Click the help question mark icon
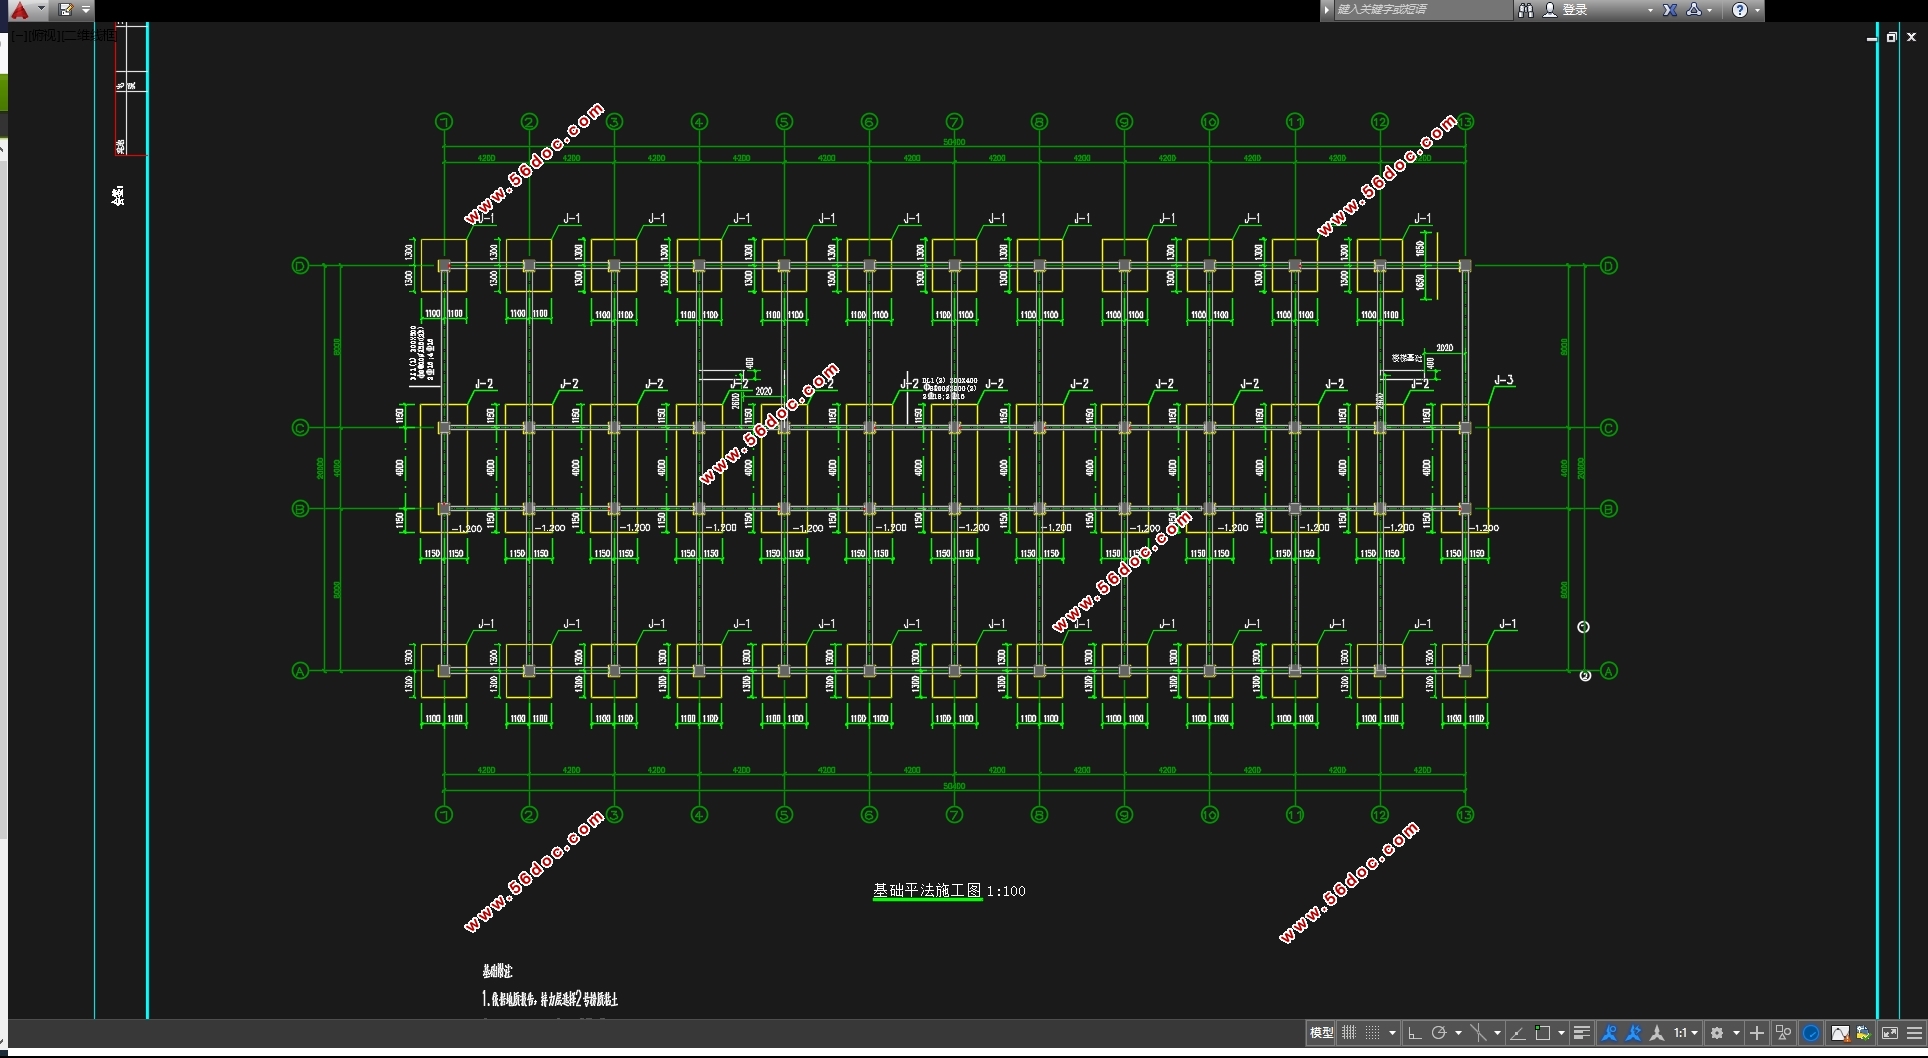 [x=1740, y=10]
